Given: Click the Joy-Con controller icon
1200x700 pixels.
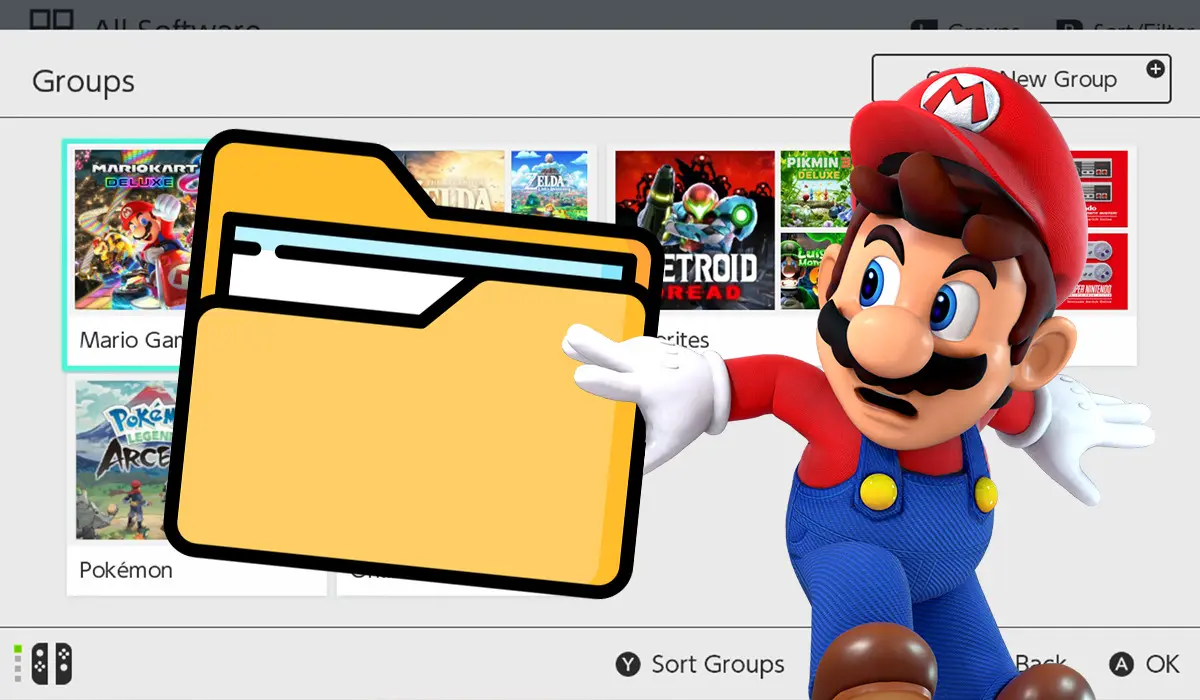Looking at the screenshot, I should click(x=51, y=664).
